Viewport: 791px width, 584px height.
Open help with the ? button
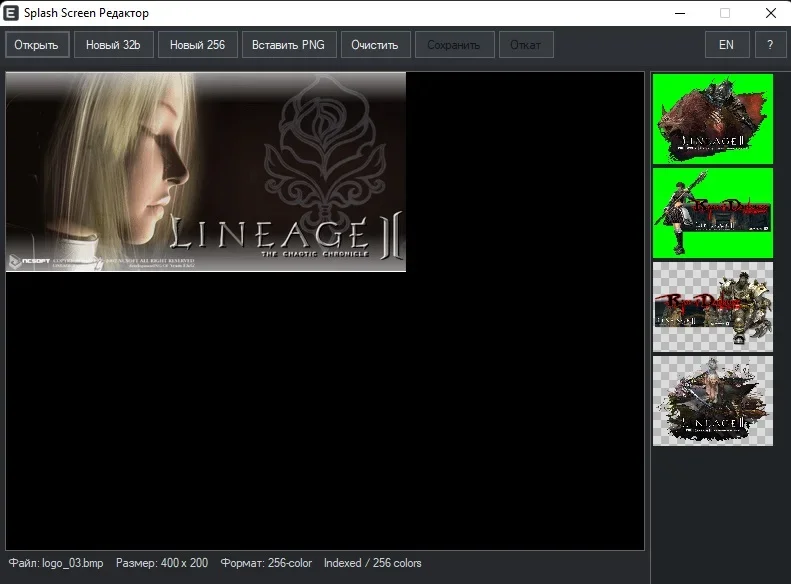click(x=770, y=45)
